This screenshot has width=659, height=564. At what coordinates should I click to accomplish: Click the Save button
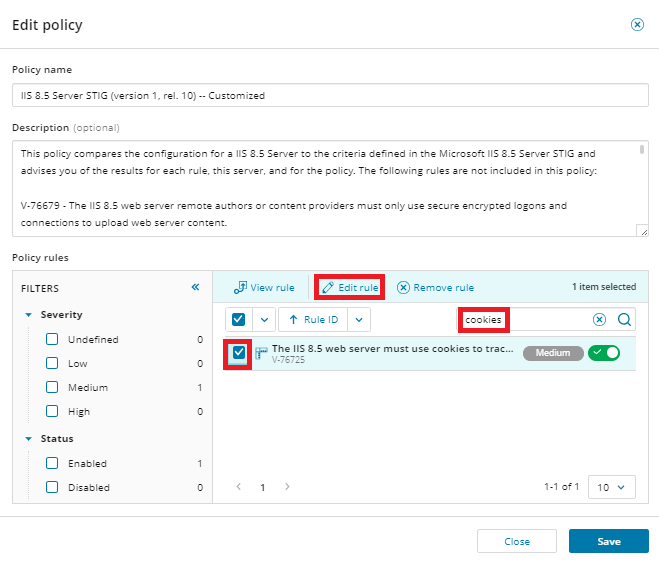coord(608,541)
